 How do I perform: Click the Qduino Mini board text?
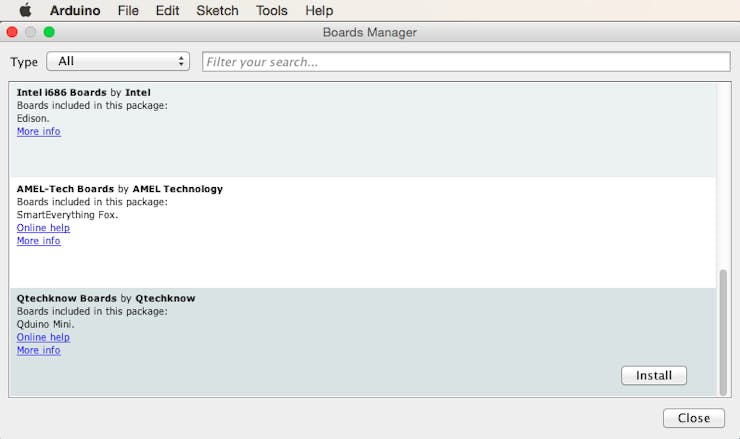[x=45, y=324]
